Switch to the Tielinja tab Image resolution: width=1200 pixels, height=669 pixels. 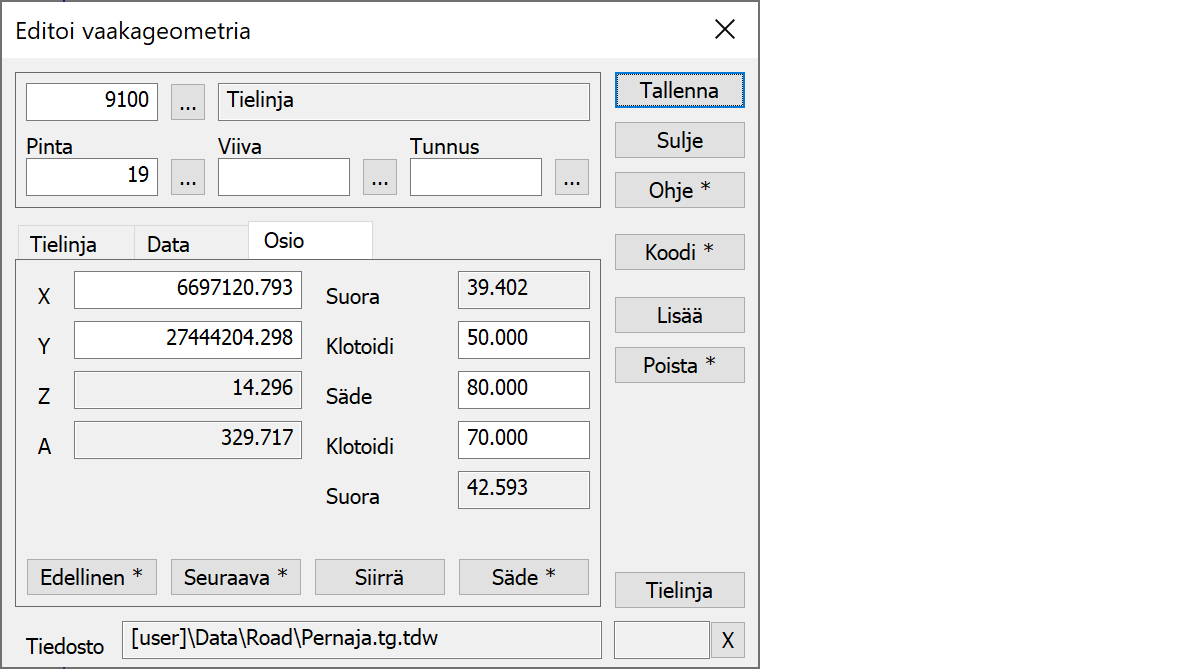click(x=63, y=244)
